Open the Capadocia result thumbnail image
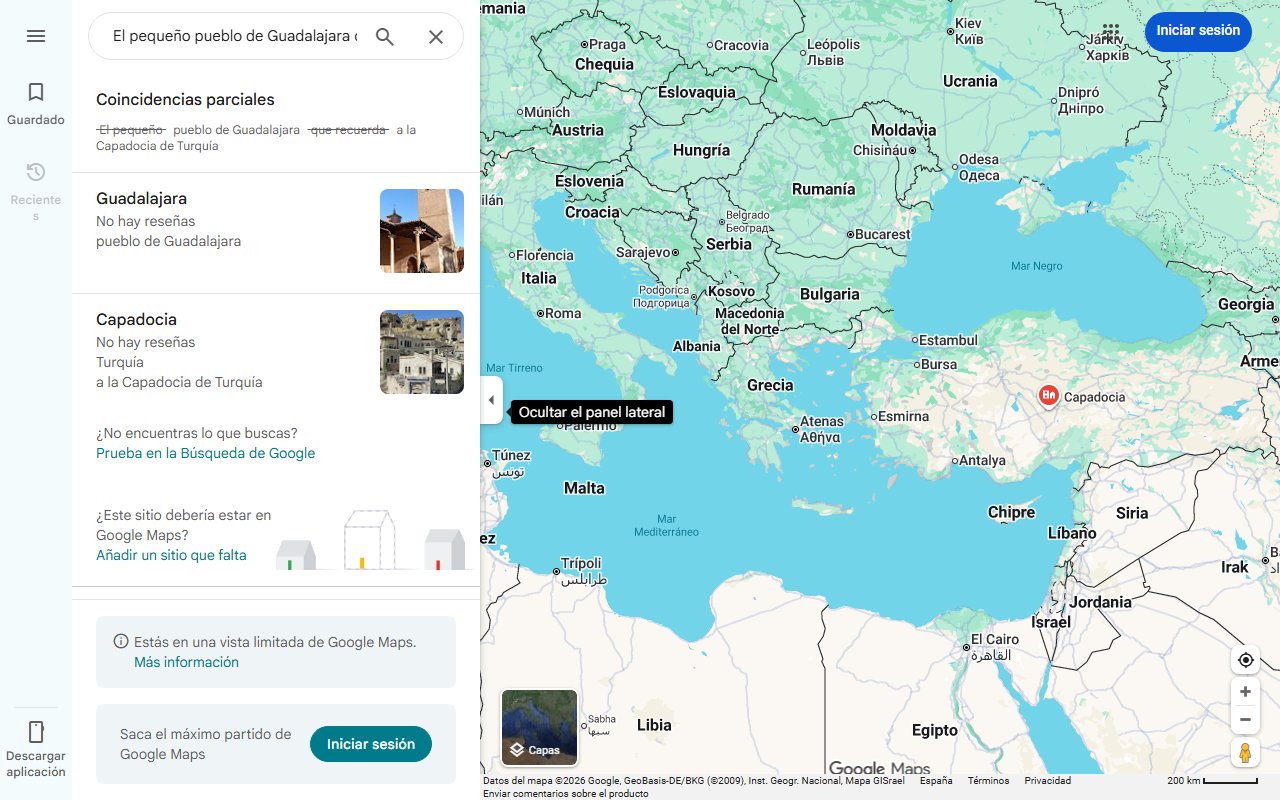Image resolution: width=1280 pixels, height=800 pixels. [421, 352]
